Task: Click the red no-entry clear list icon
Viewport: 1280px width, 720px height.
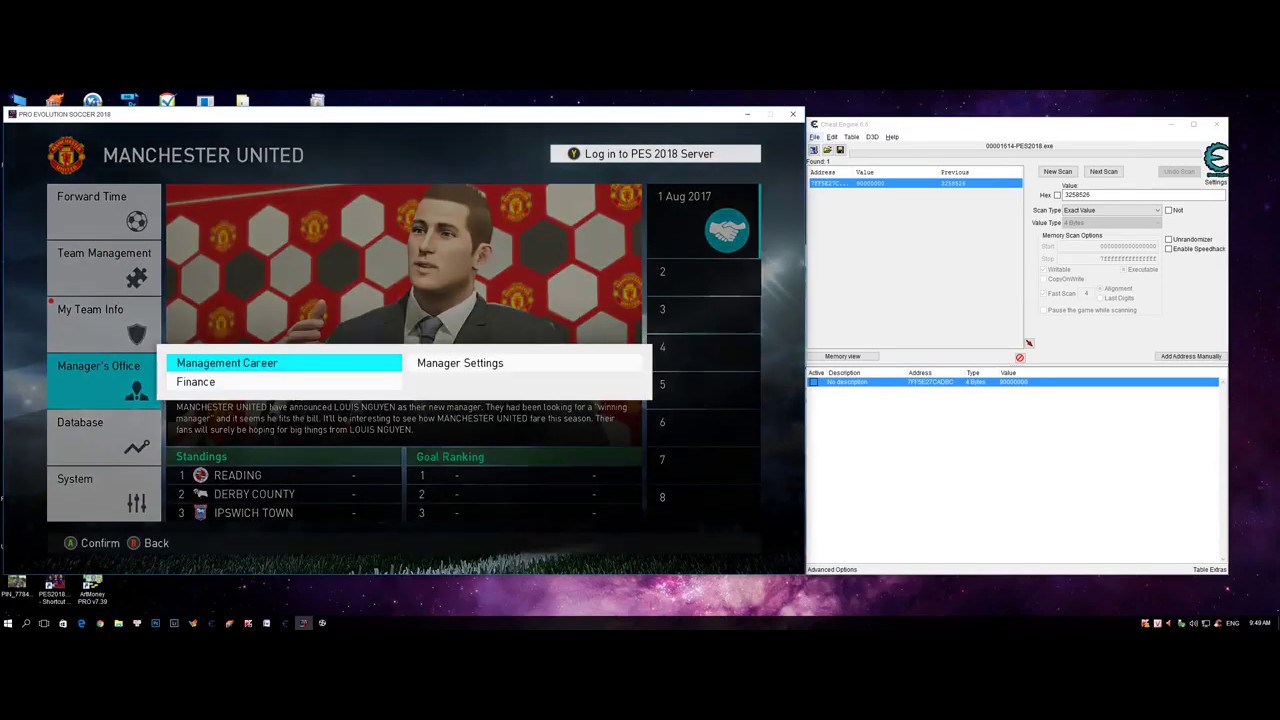Action: [1020, 357]
